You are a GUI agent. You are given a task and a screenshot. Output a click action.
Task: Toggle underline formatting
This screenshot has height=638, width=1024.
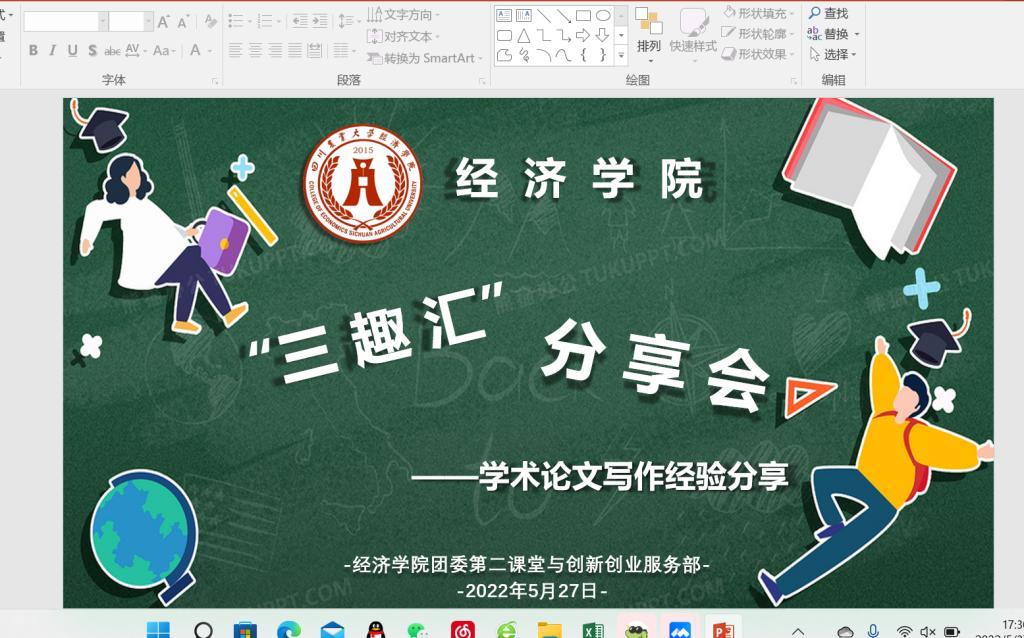(72, 51)
